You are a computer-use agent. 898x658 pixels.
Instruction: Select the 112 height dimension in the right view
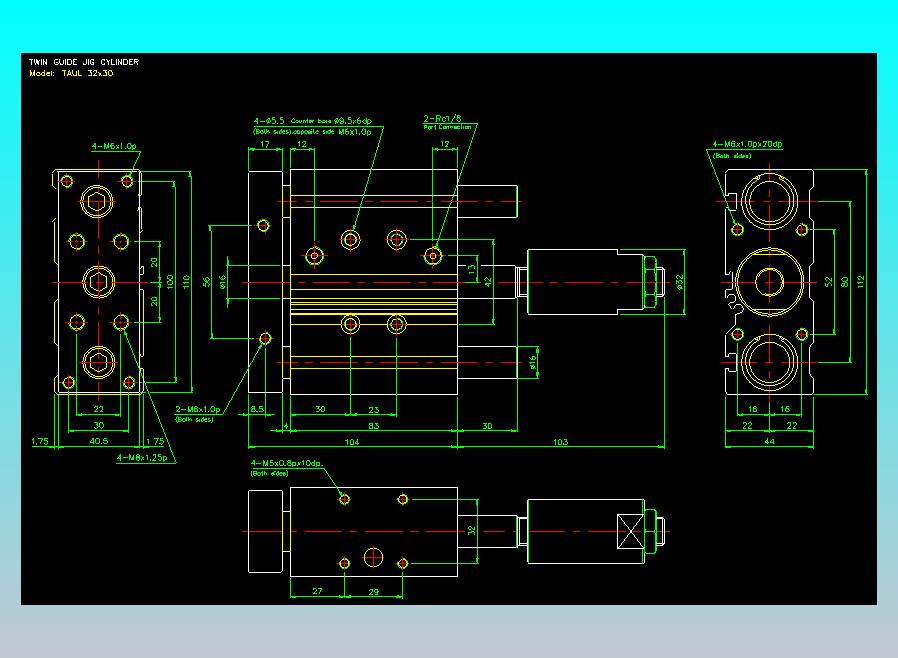(x=860, y=282)
